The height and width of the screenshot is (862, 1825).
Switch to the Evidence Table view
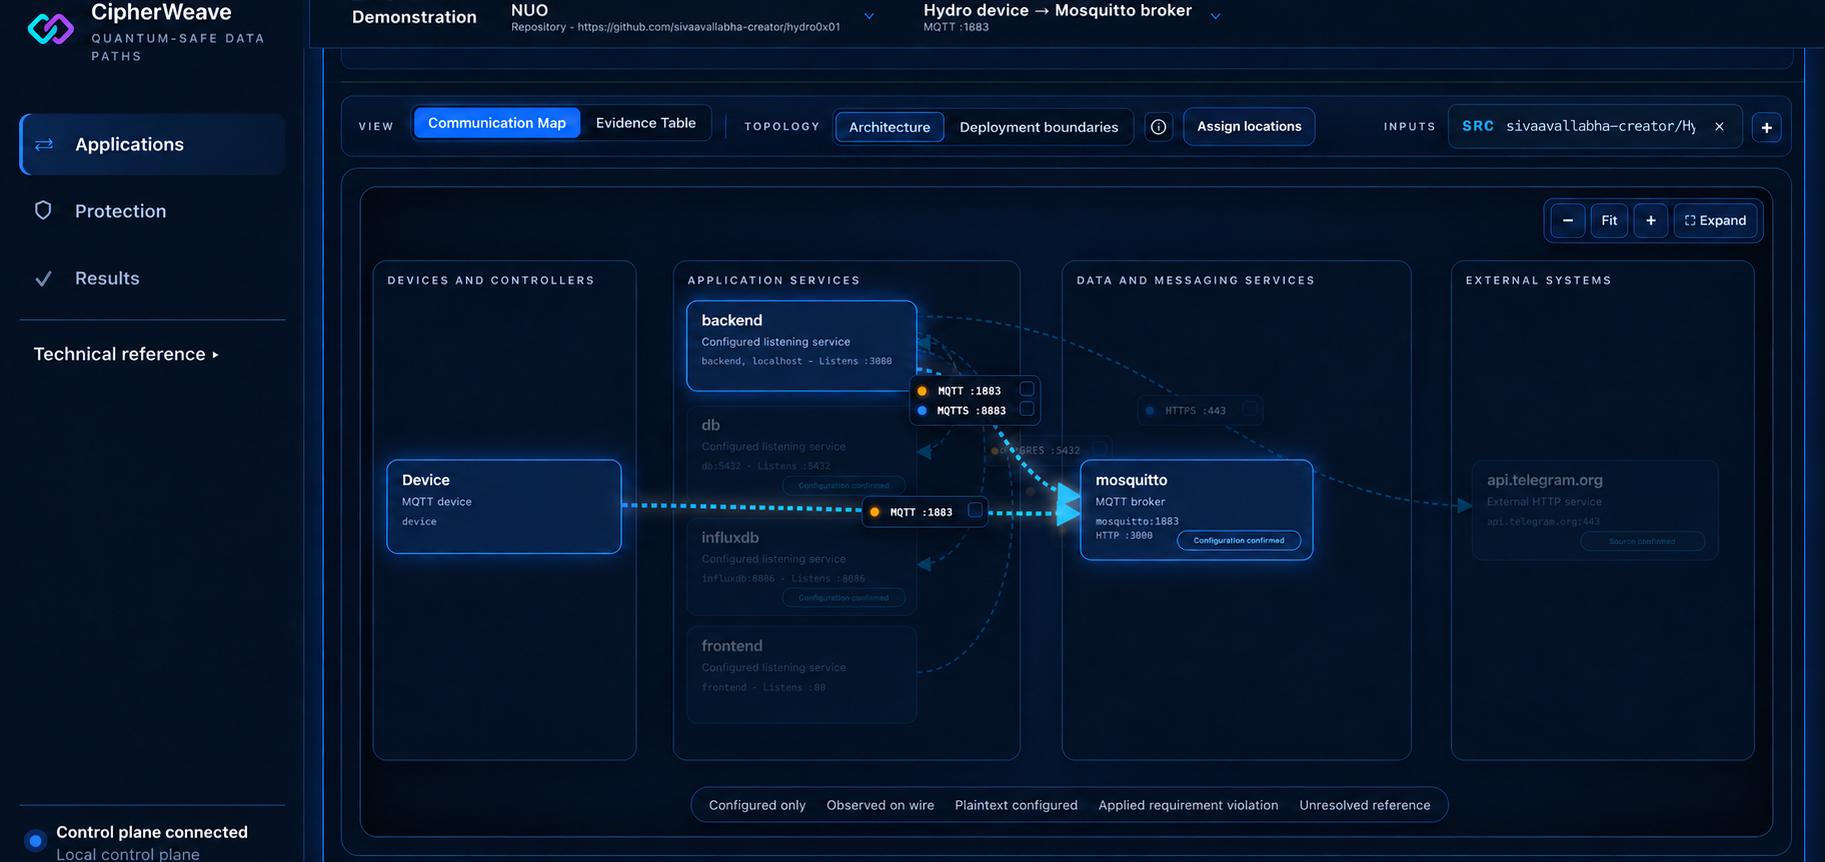pos(646,123)
